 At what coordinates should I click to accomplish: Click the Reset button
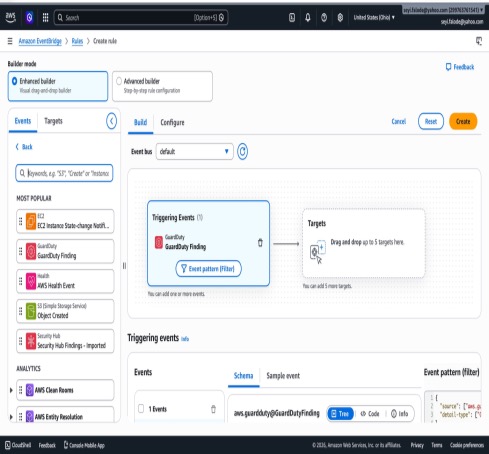click(431, 121)
